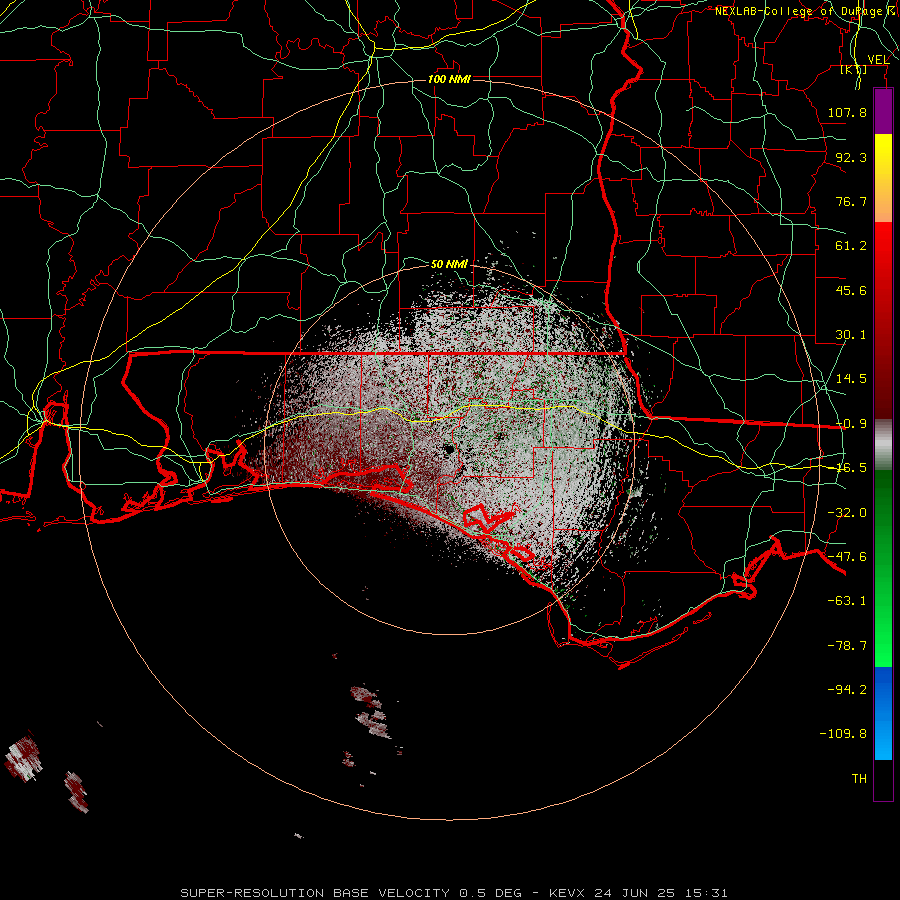Click the 76.7 velocity scale value
Viewport: 900px width, 900px height.
point(851,201)
